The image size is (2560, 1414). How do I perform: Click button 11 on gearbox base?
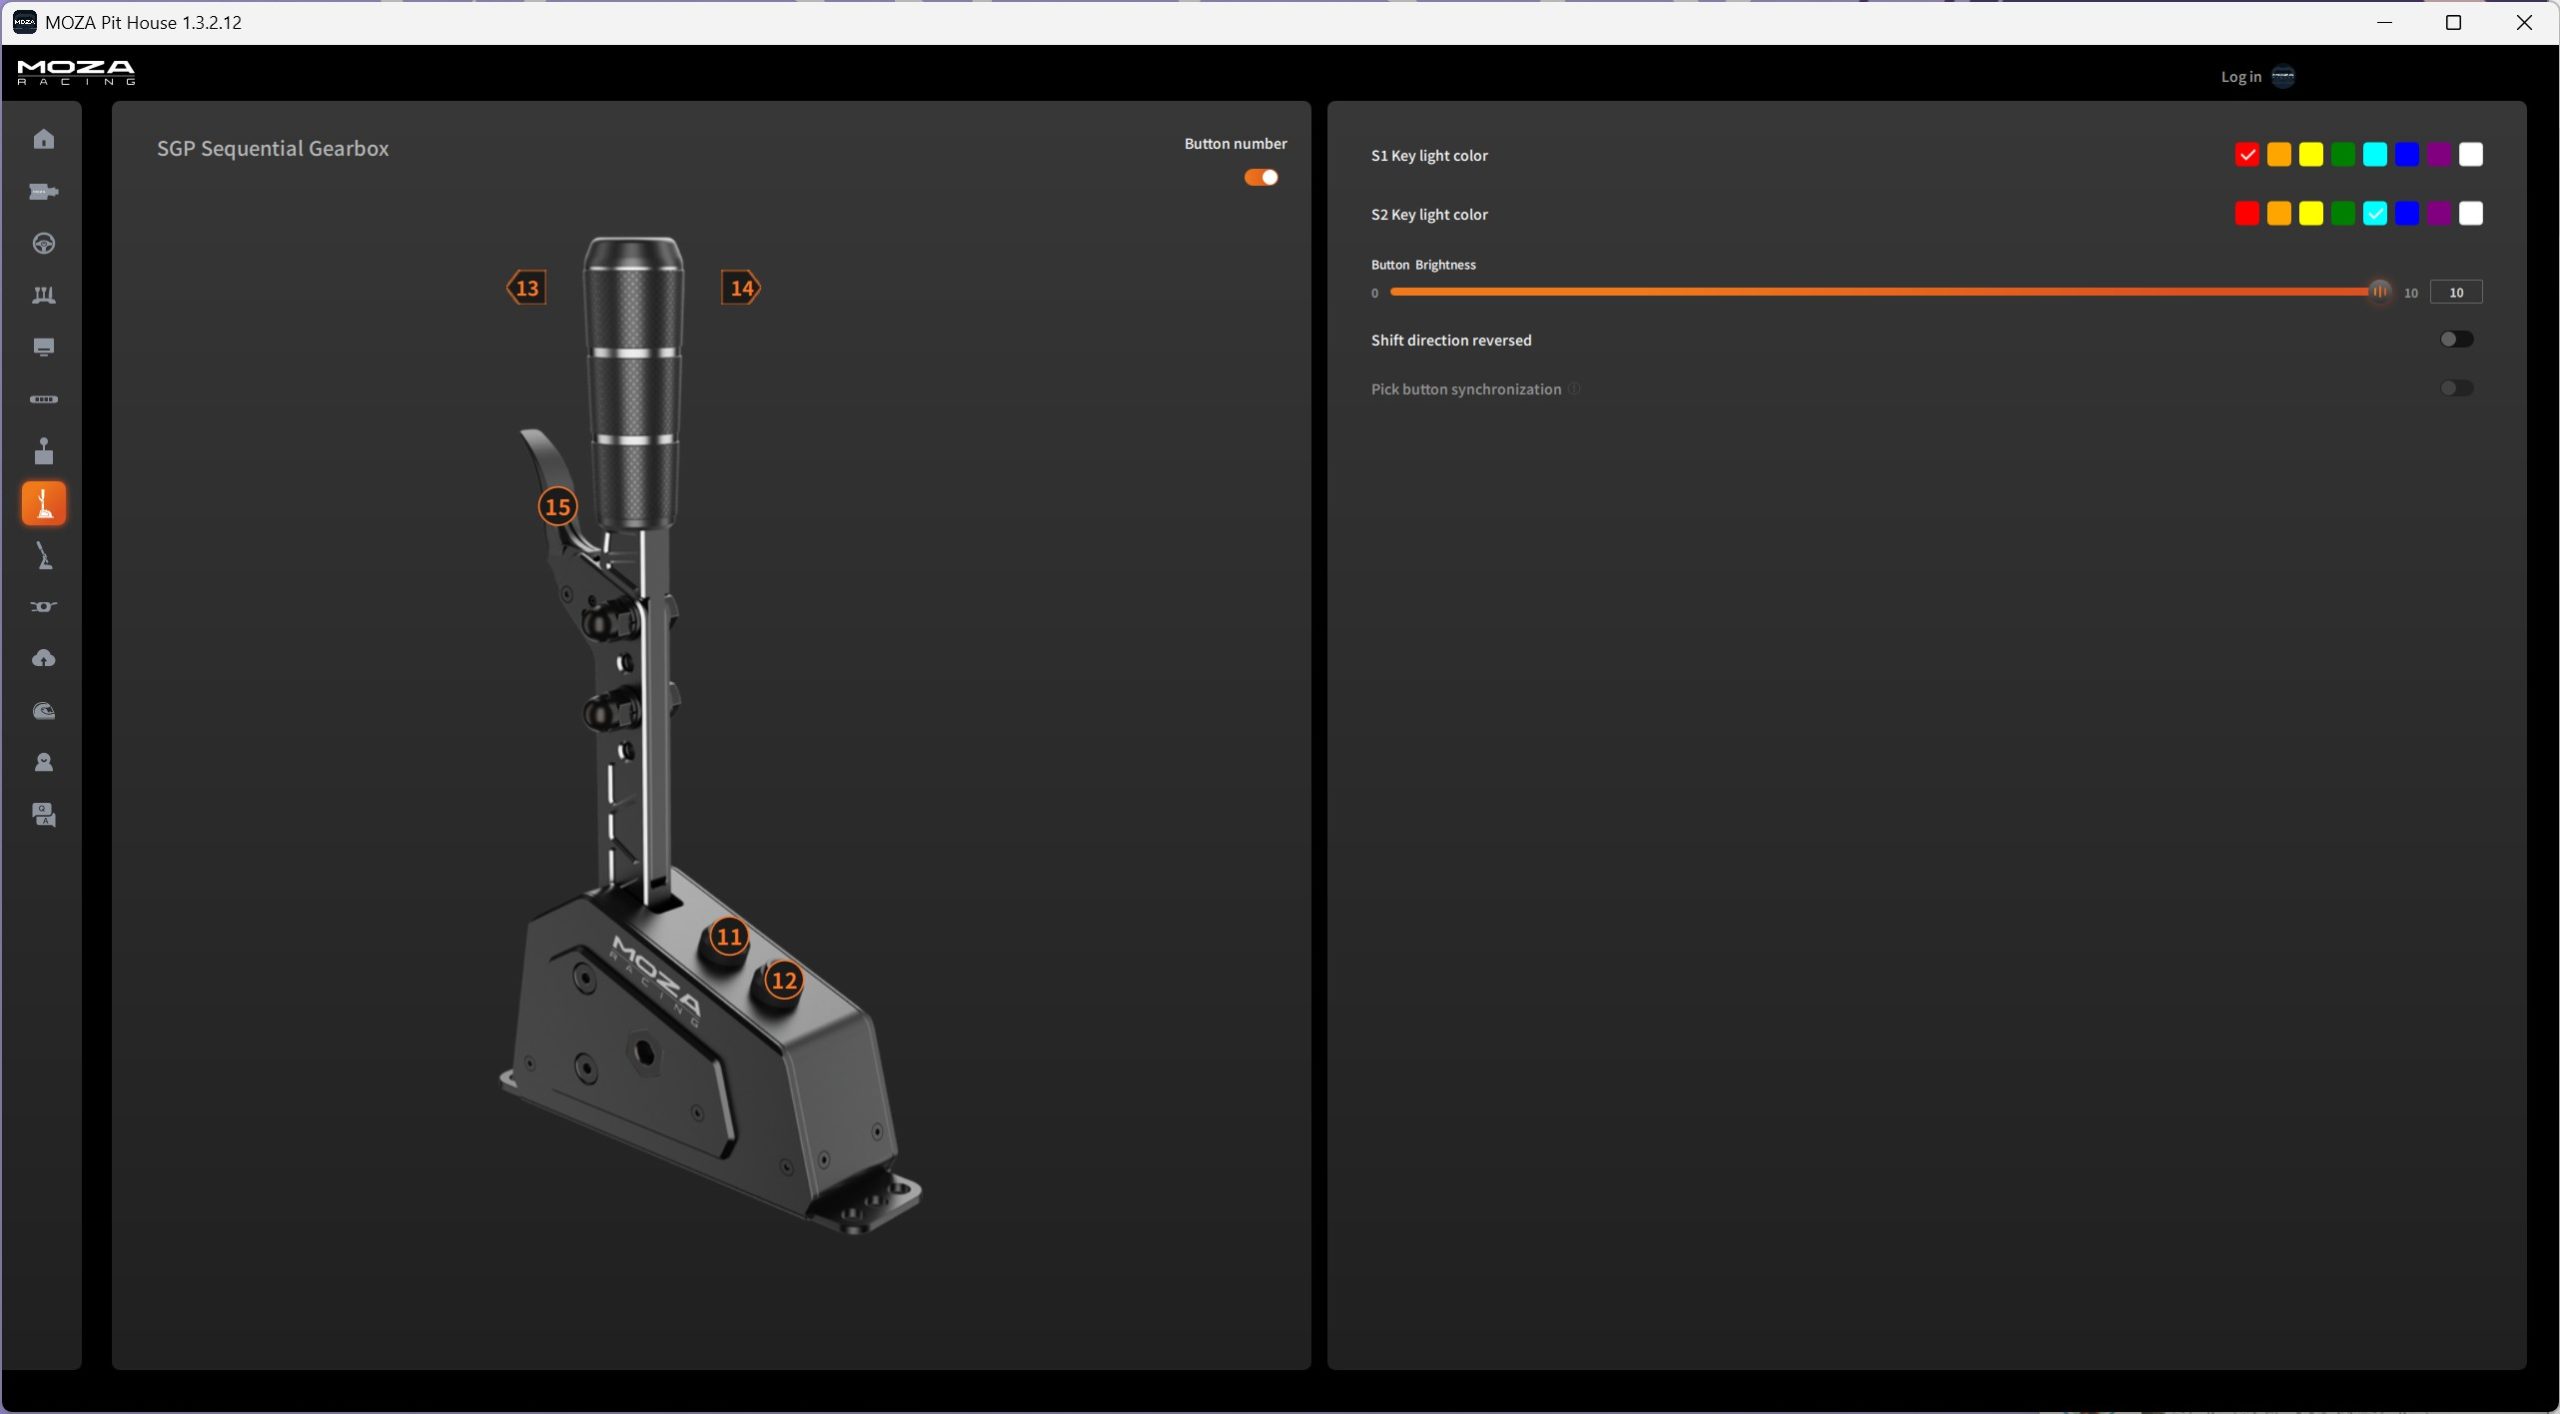click(x=729, y=937)
